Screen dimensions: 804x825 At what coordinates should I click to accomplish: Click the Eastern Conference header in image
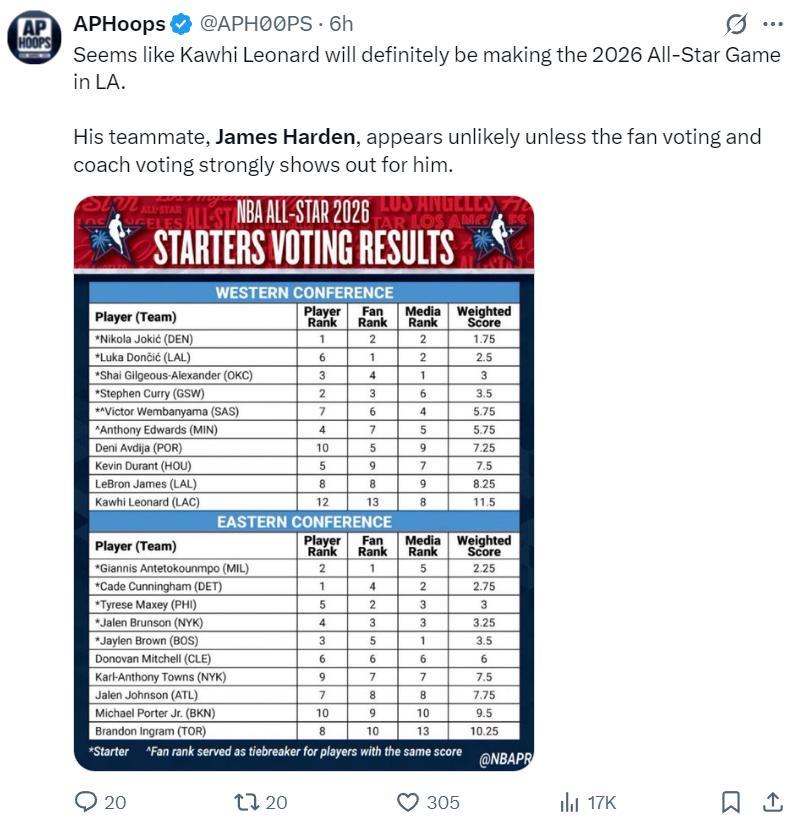303,522
